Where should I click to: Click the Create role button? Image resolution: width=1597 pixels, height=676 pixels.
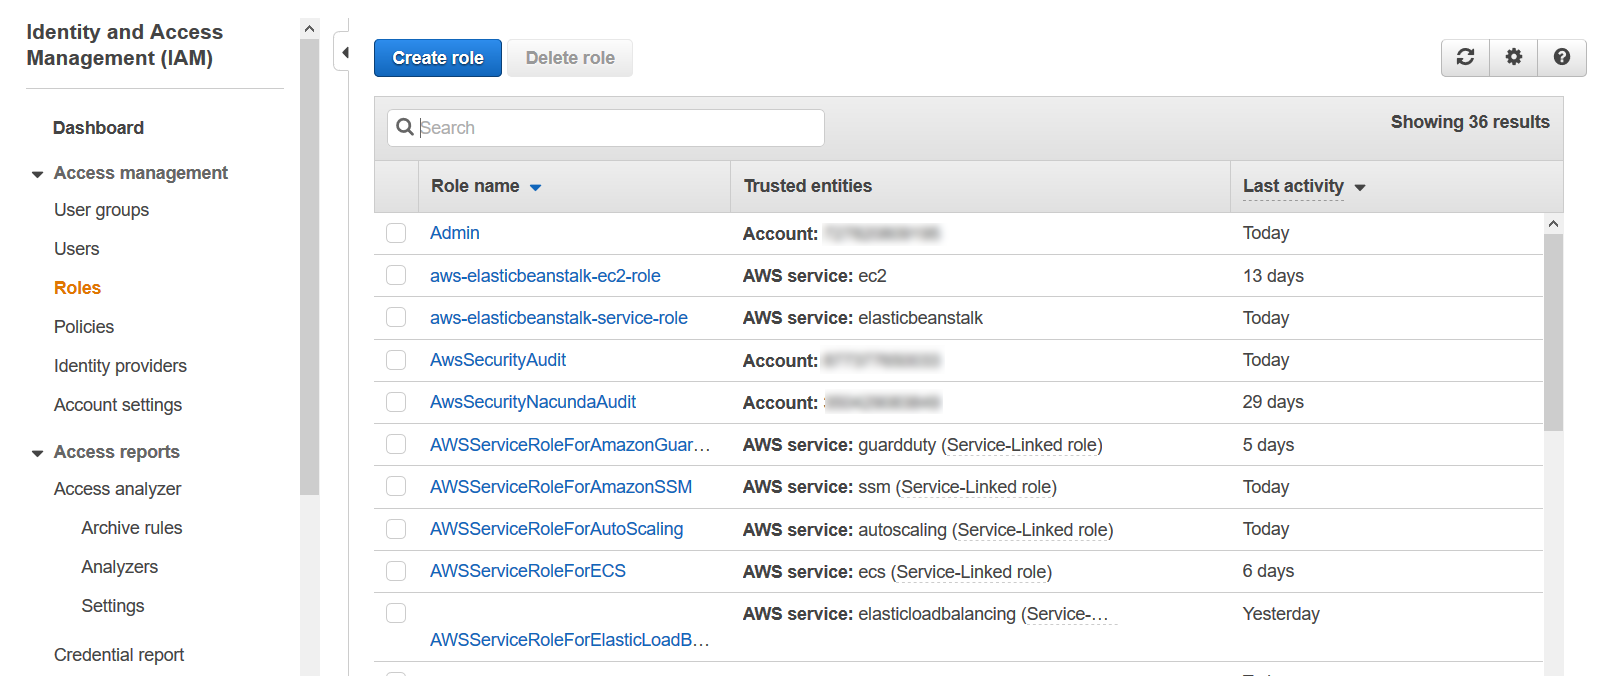click(438, 58)
